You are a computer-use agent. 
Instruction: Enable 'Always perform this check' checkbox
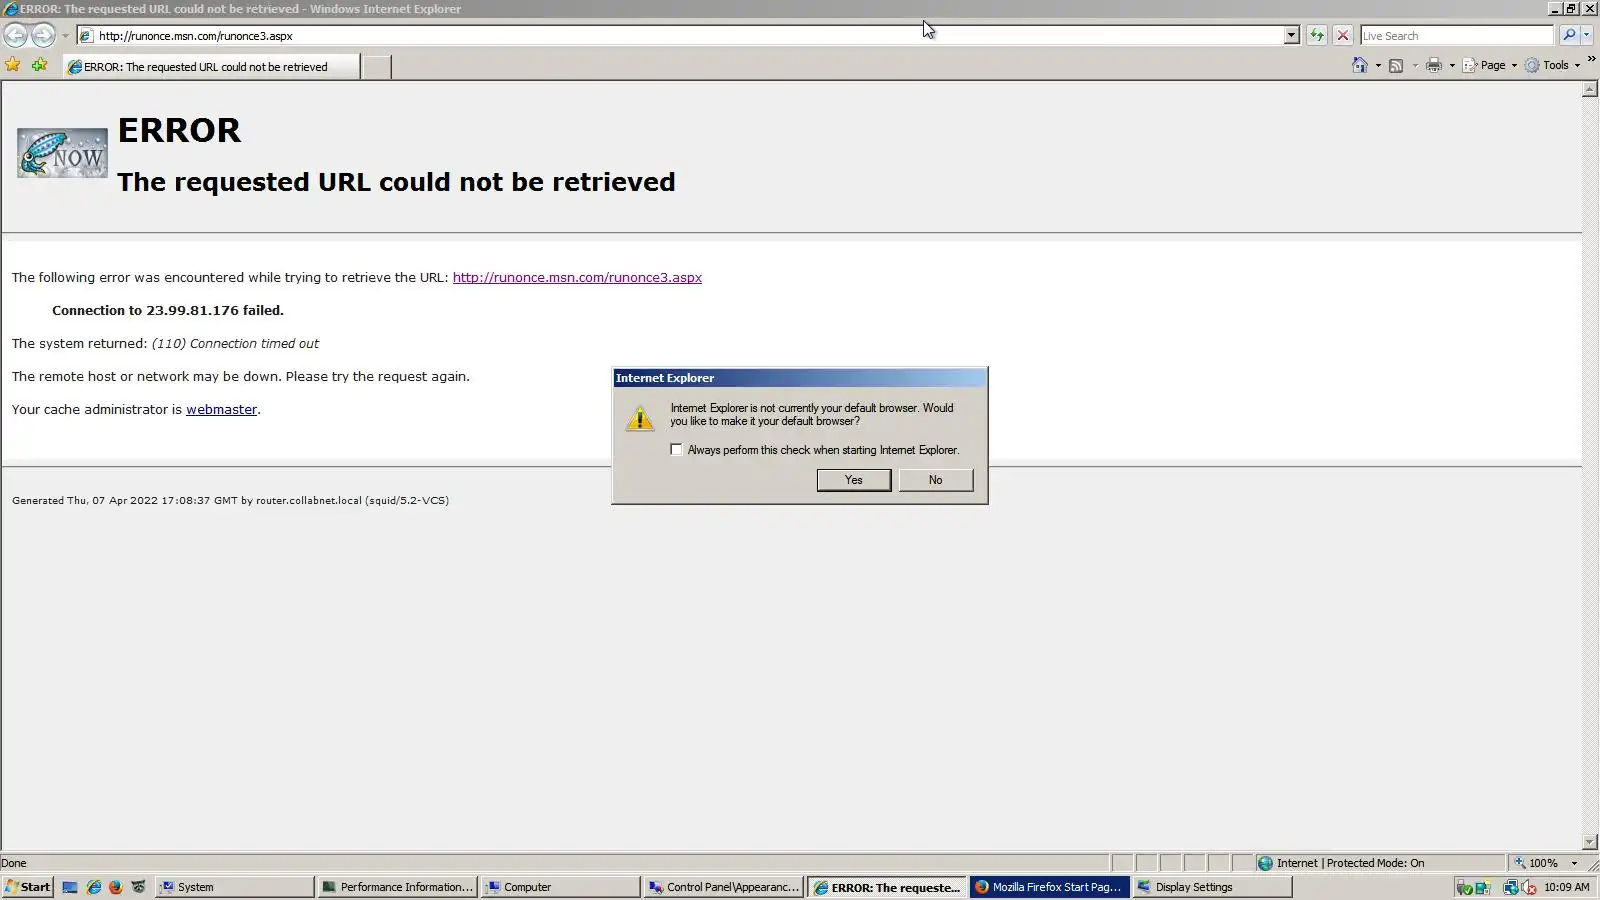[x=677, y=450]
